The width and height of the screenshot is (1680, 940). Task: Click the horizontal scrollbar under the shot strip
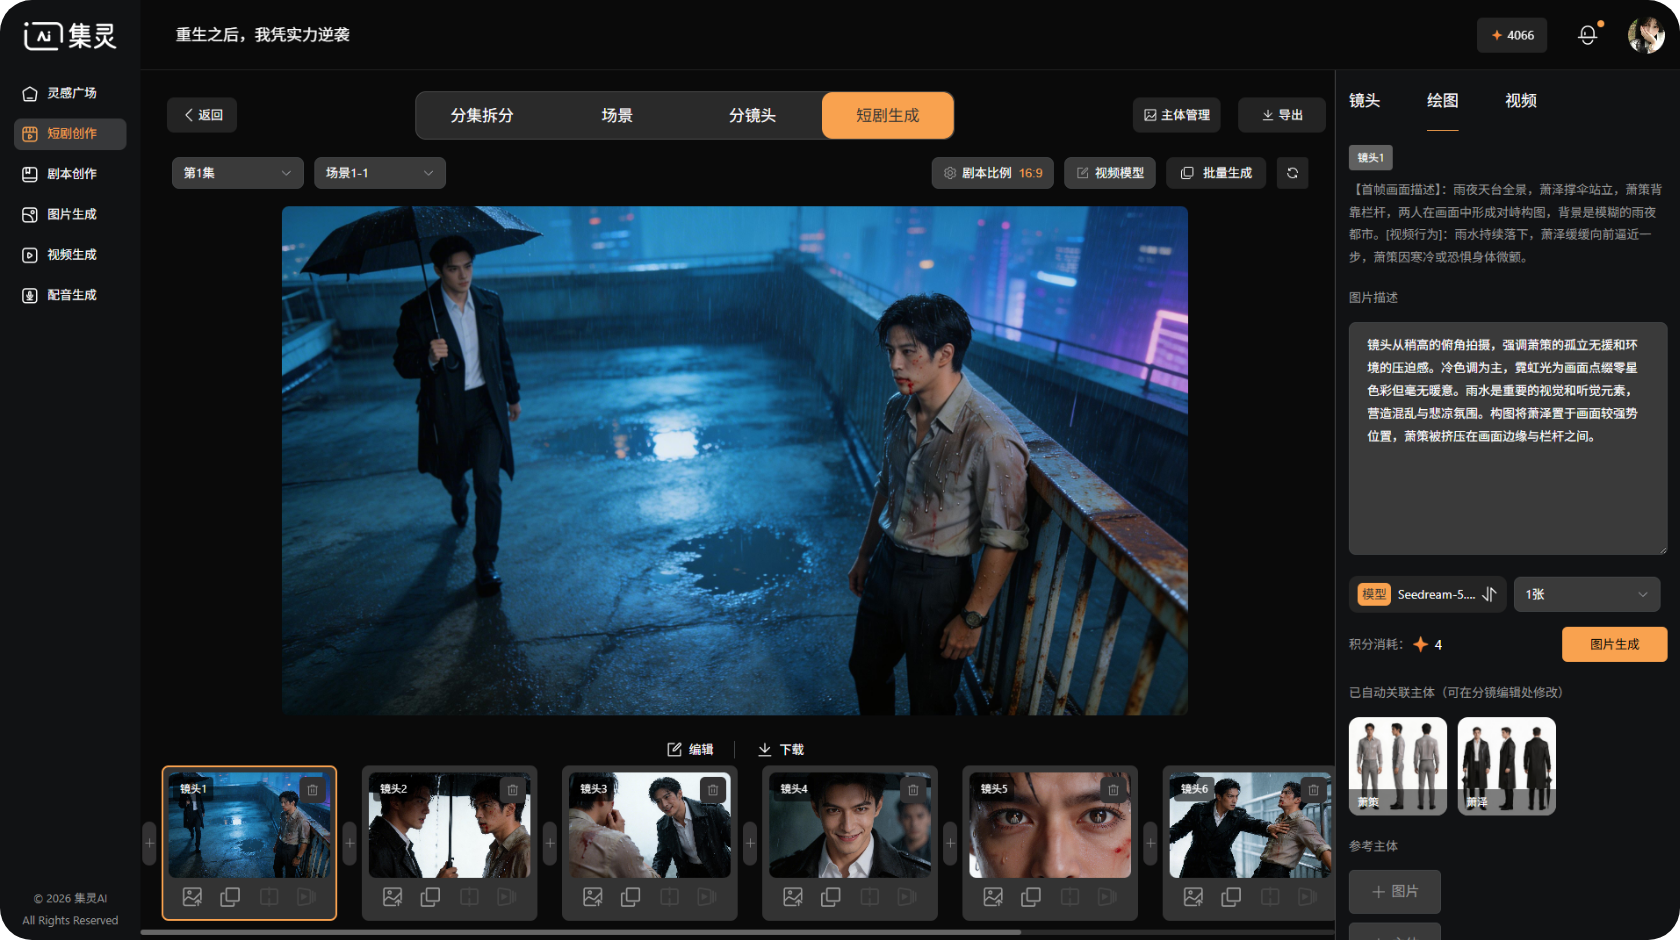[x=580, y=932]
